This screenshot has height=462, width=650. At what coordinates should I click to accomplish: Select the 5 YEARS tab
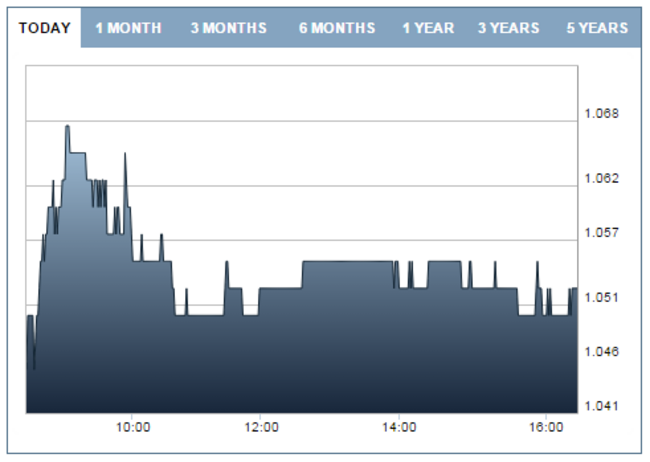596,28
